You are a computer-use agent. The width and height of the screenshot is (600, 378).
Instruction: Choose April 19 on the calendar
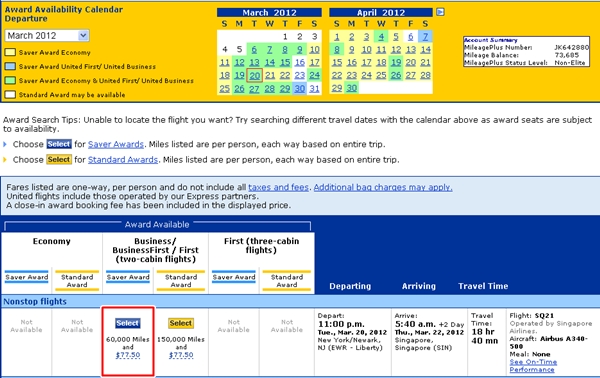click(396, 62)
